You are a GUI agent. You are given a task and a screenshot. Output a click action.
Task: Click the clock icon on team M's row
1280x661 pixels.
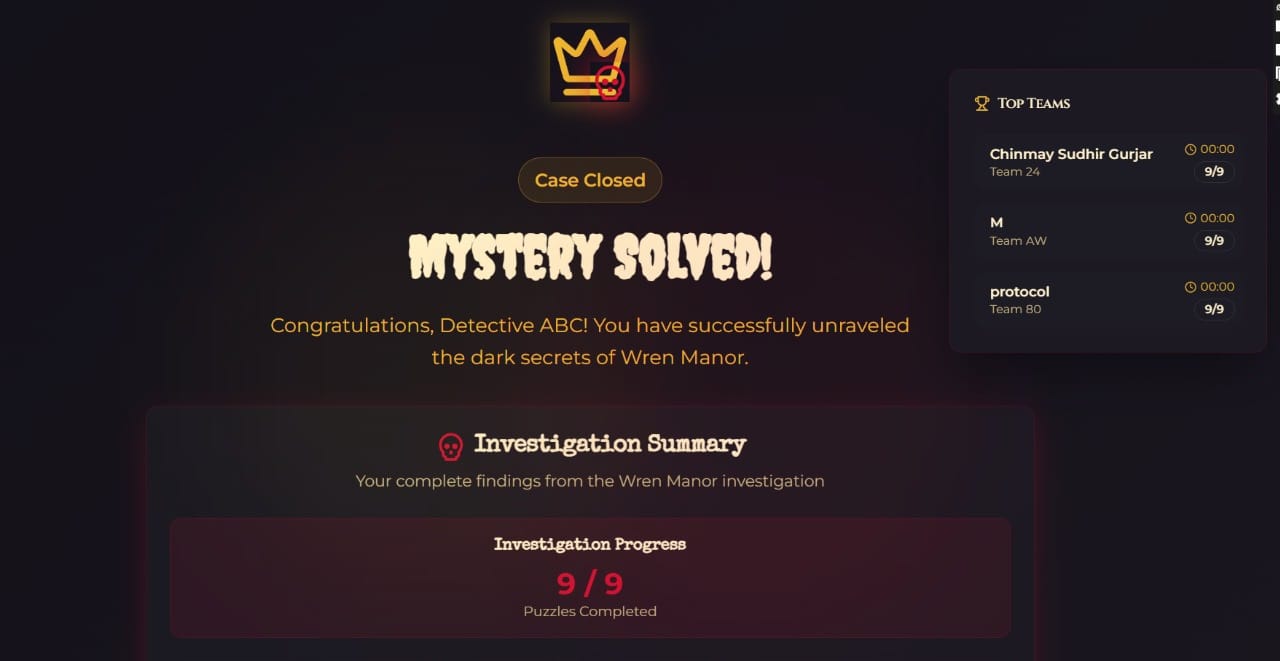(x=1190, y=218)
